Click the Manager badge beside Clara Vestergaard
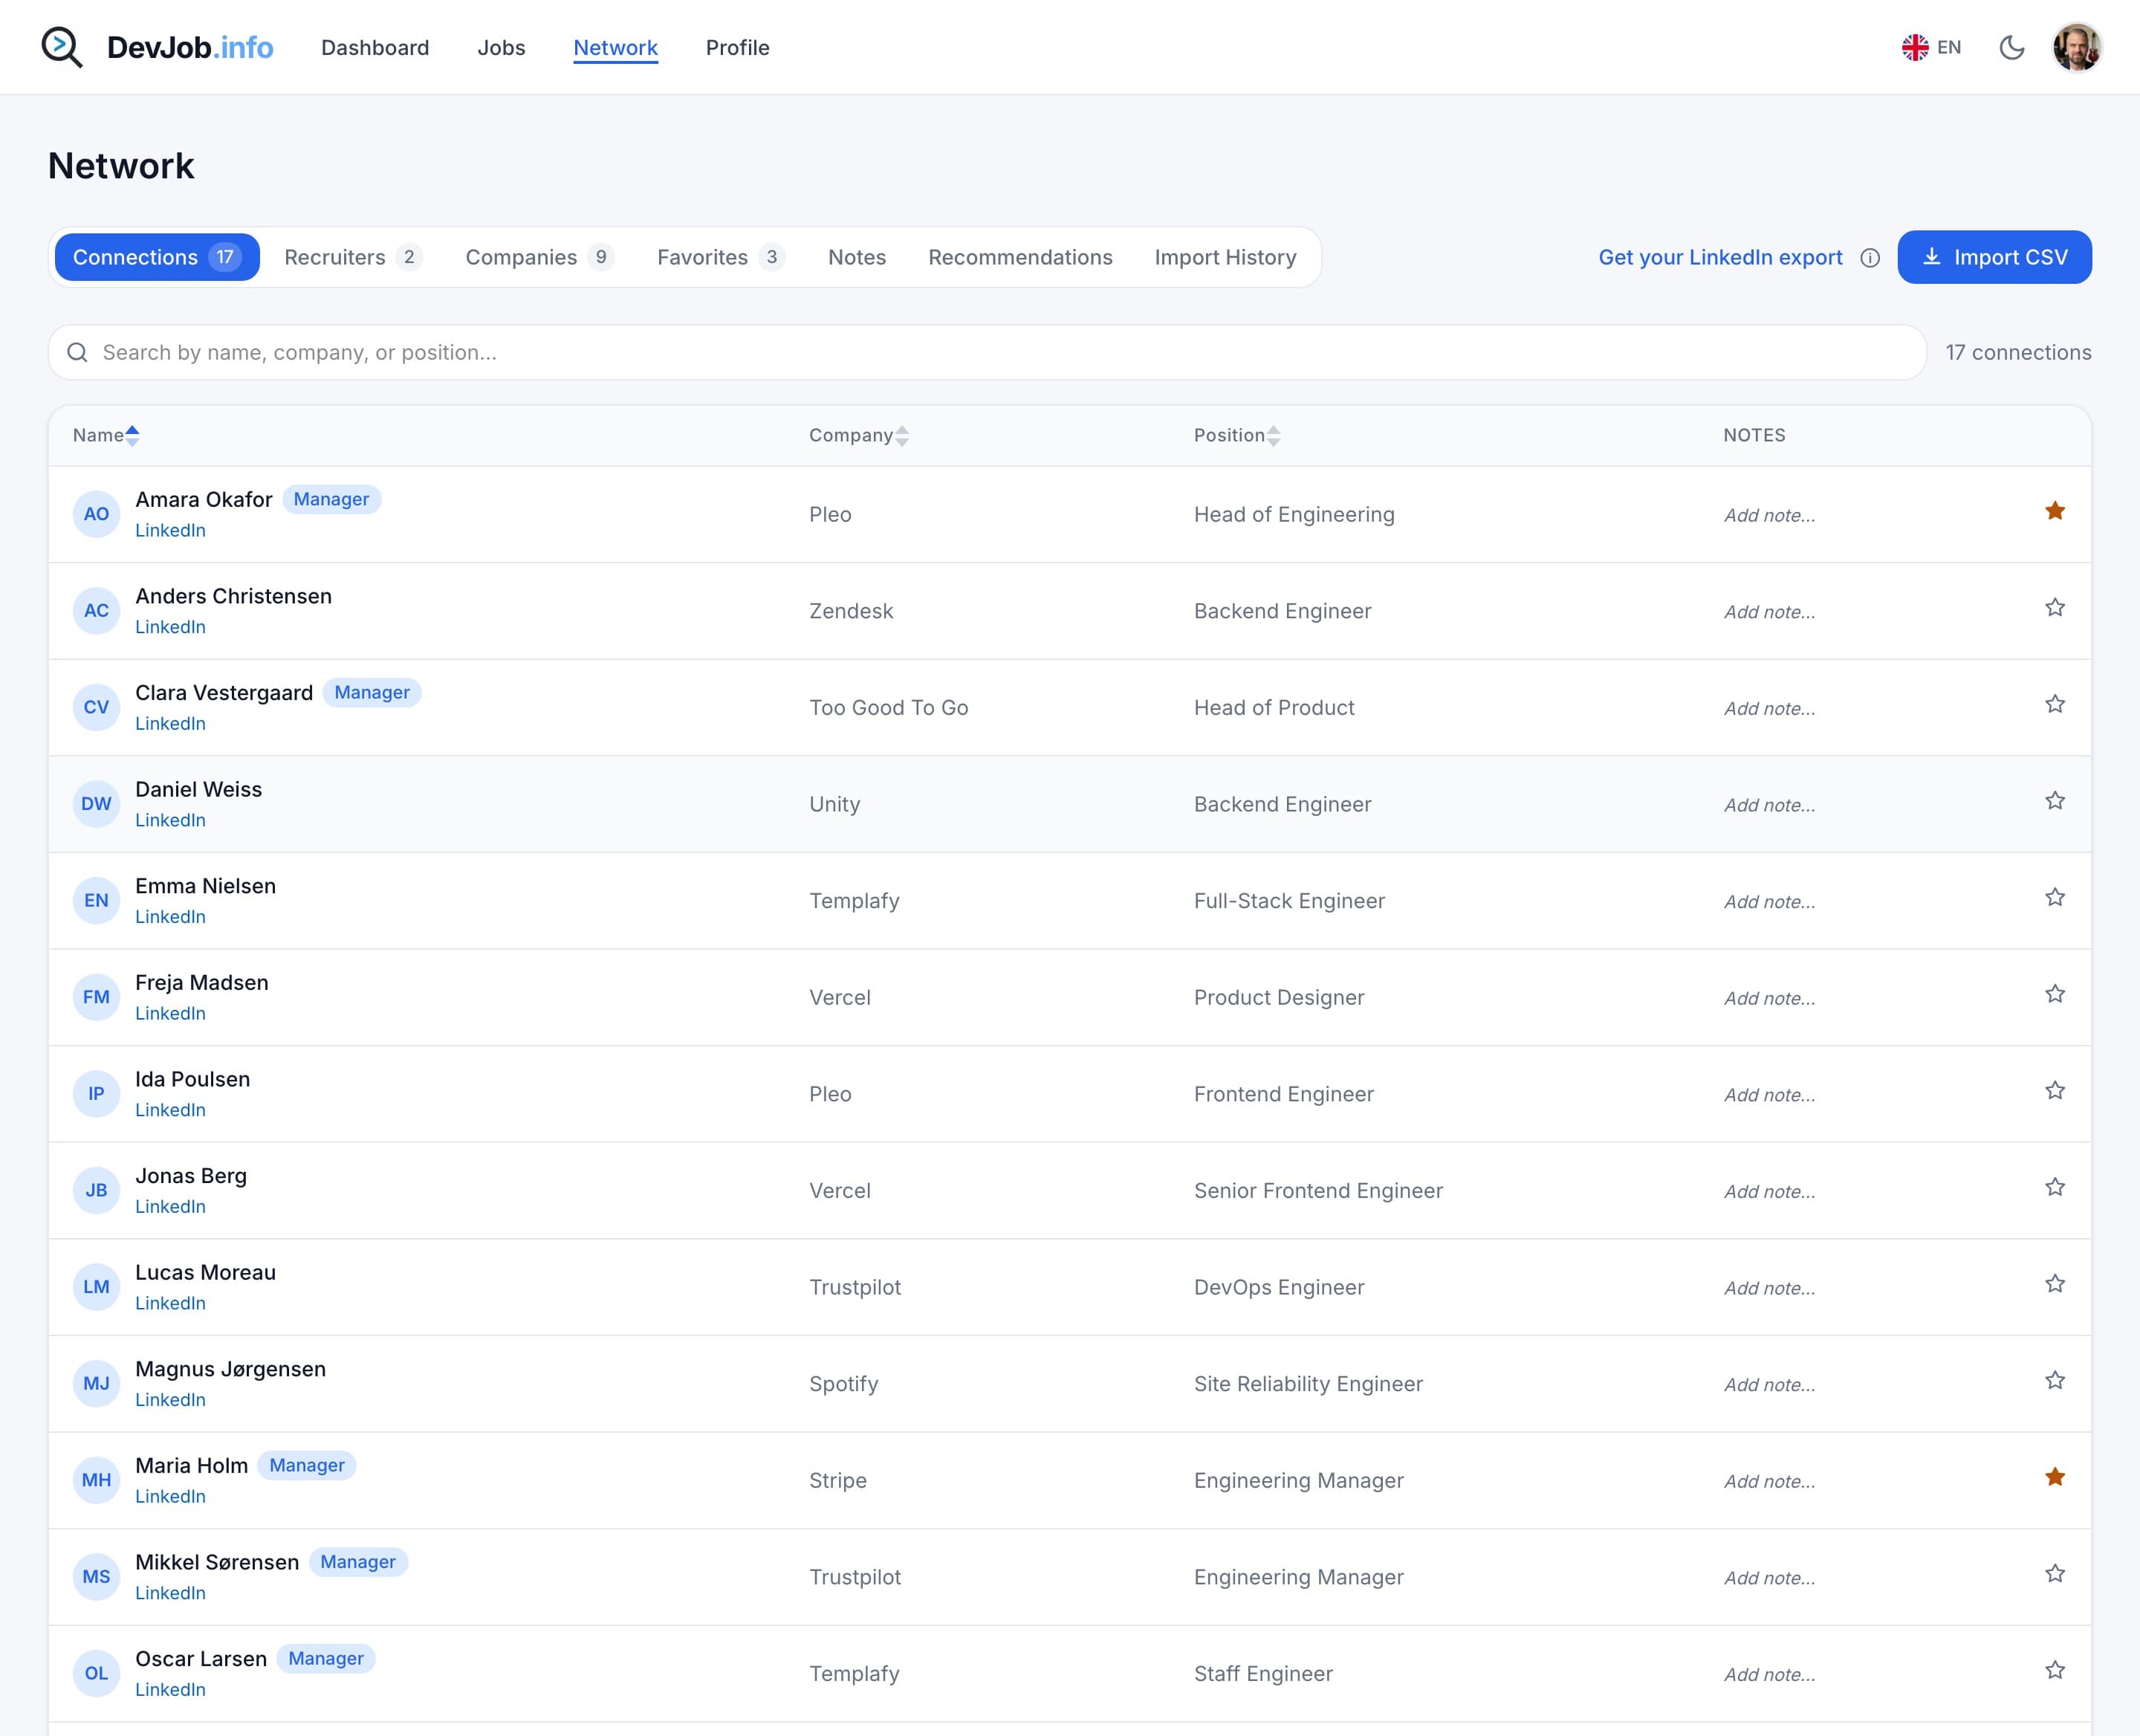This screenshot has width=2140, height=1736. (372, 692)
